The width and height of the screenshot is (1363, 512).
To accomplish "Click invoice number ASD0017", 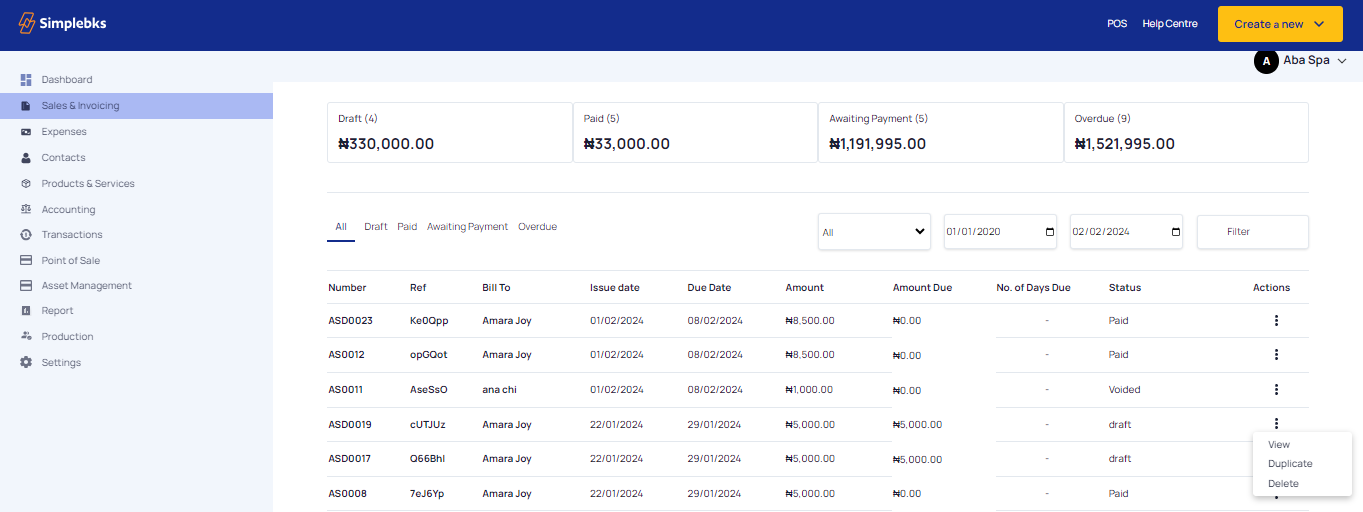I will [350, 459].
